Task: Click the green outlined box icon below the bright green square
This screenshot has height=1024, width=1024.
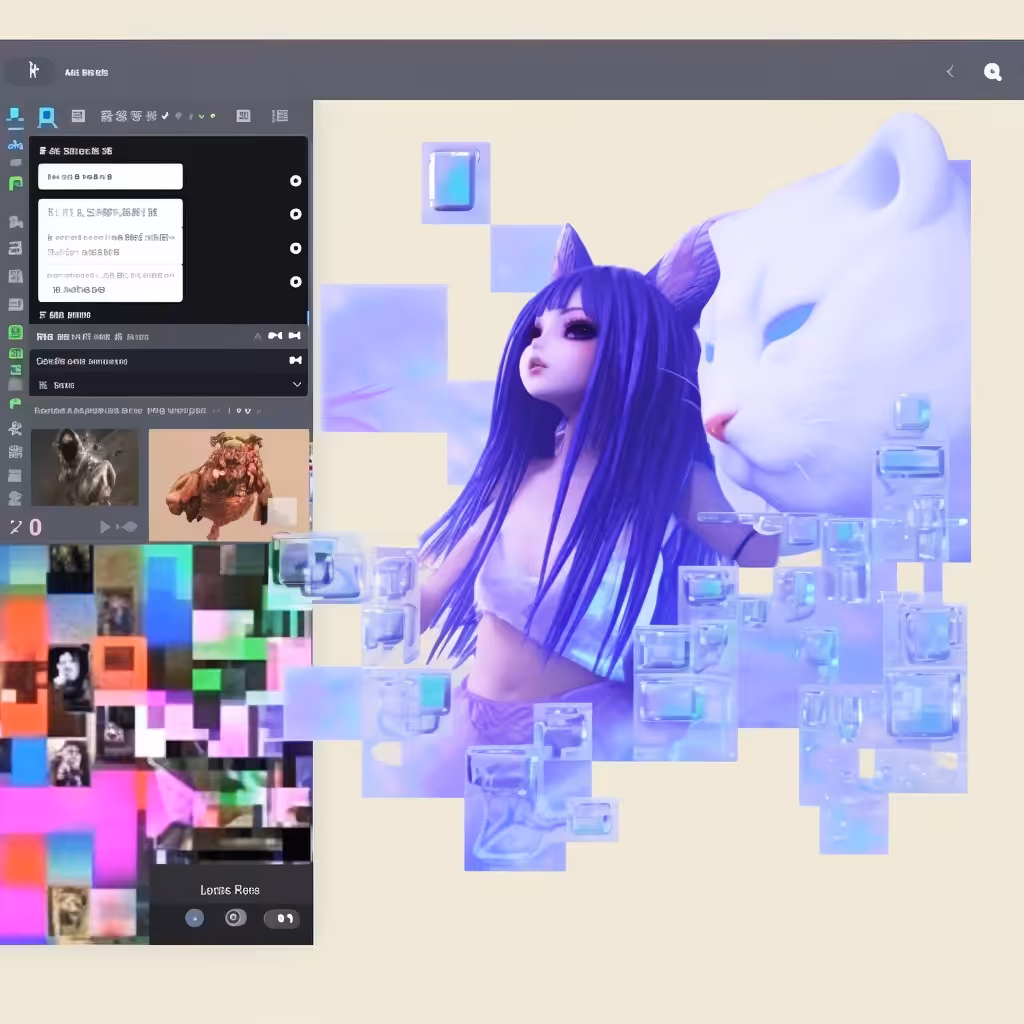Action: [16, 354]
